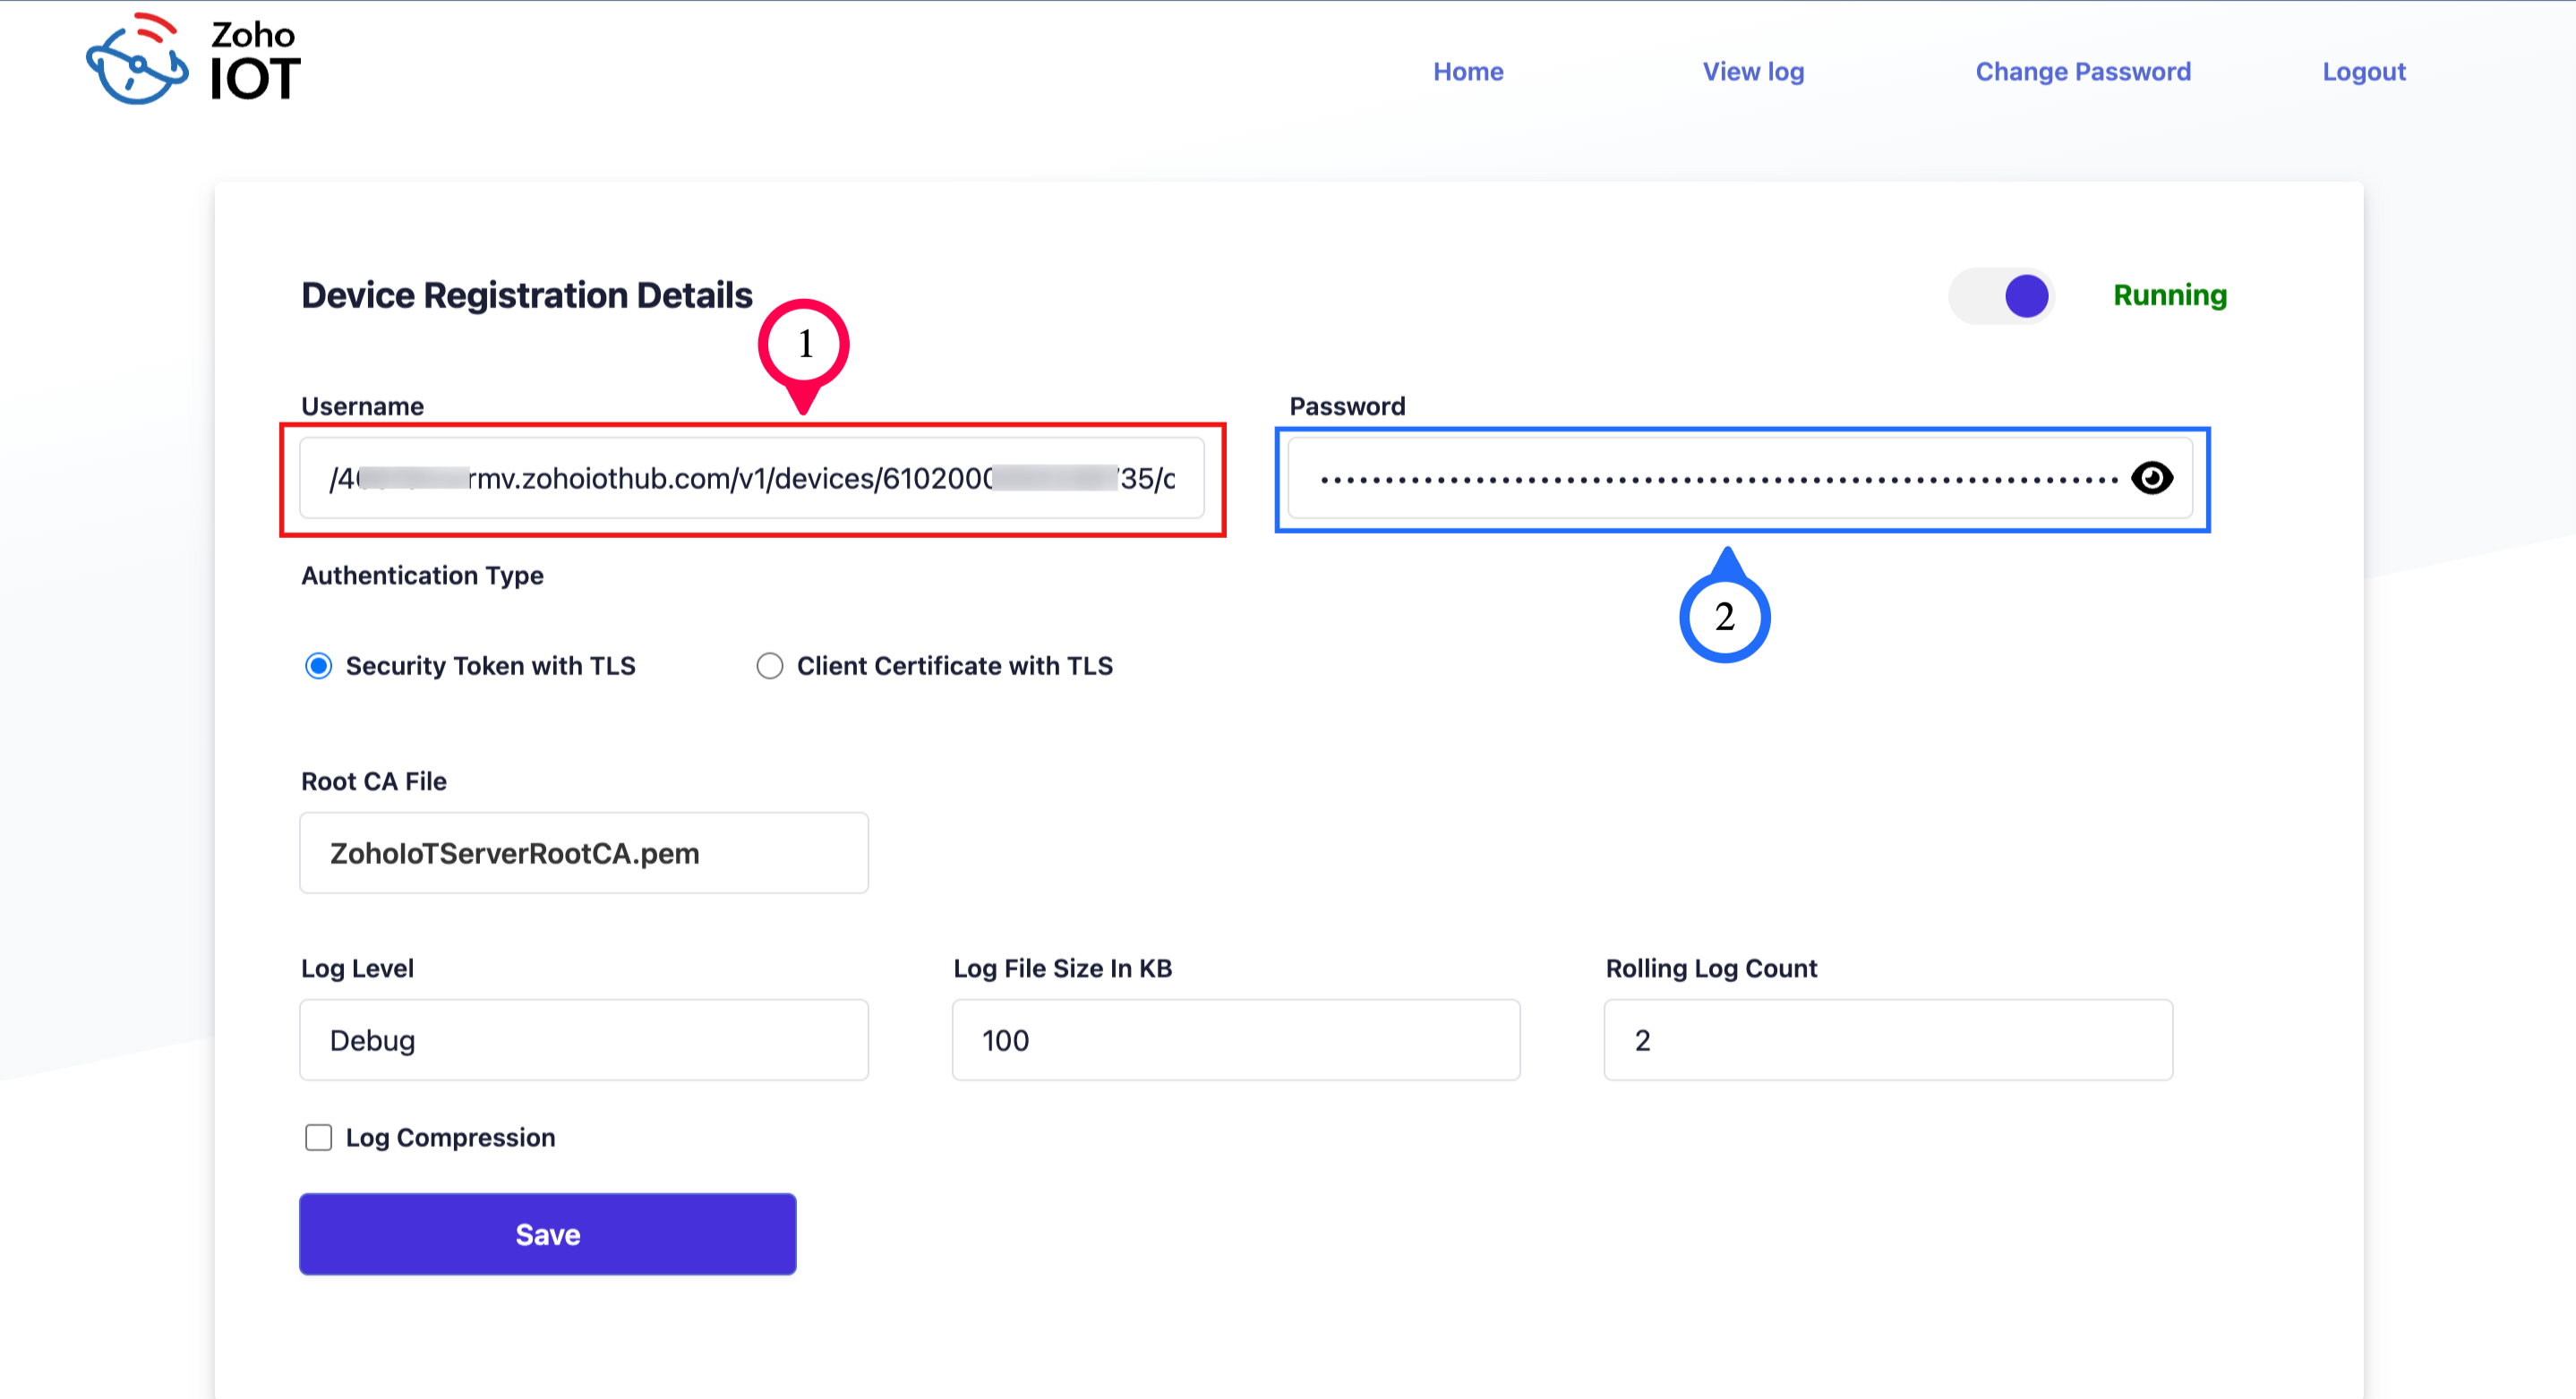Click the Zoho IOT logo icon
Screen dimensions: 2576x1399
tap(138, 60)
